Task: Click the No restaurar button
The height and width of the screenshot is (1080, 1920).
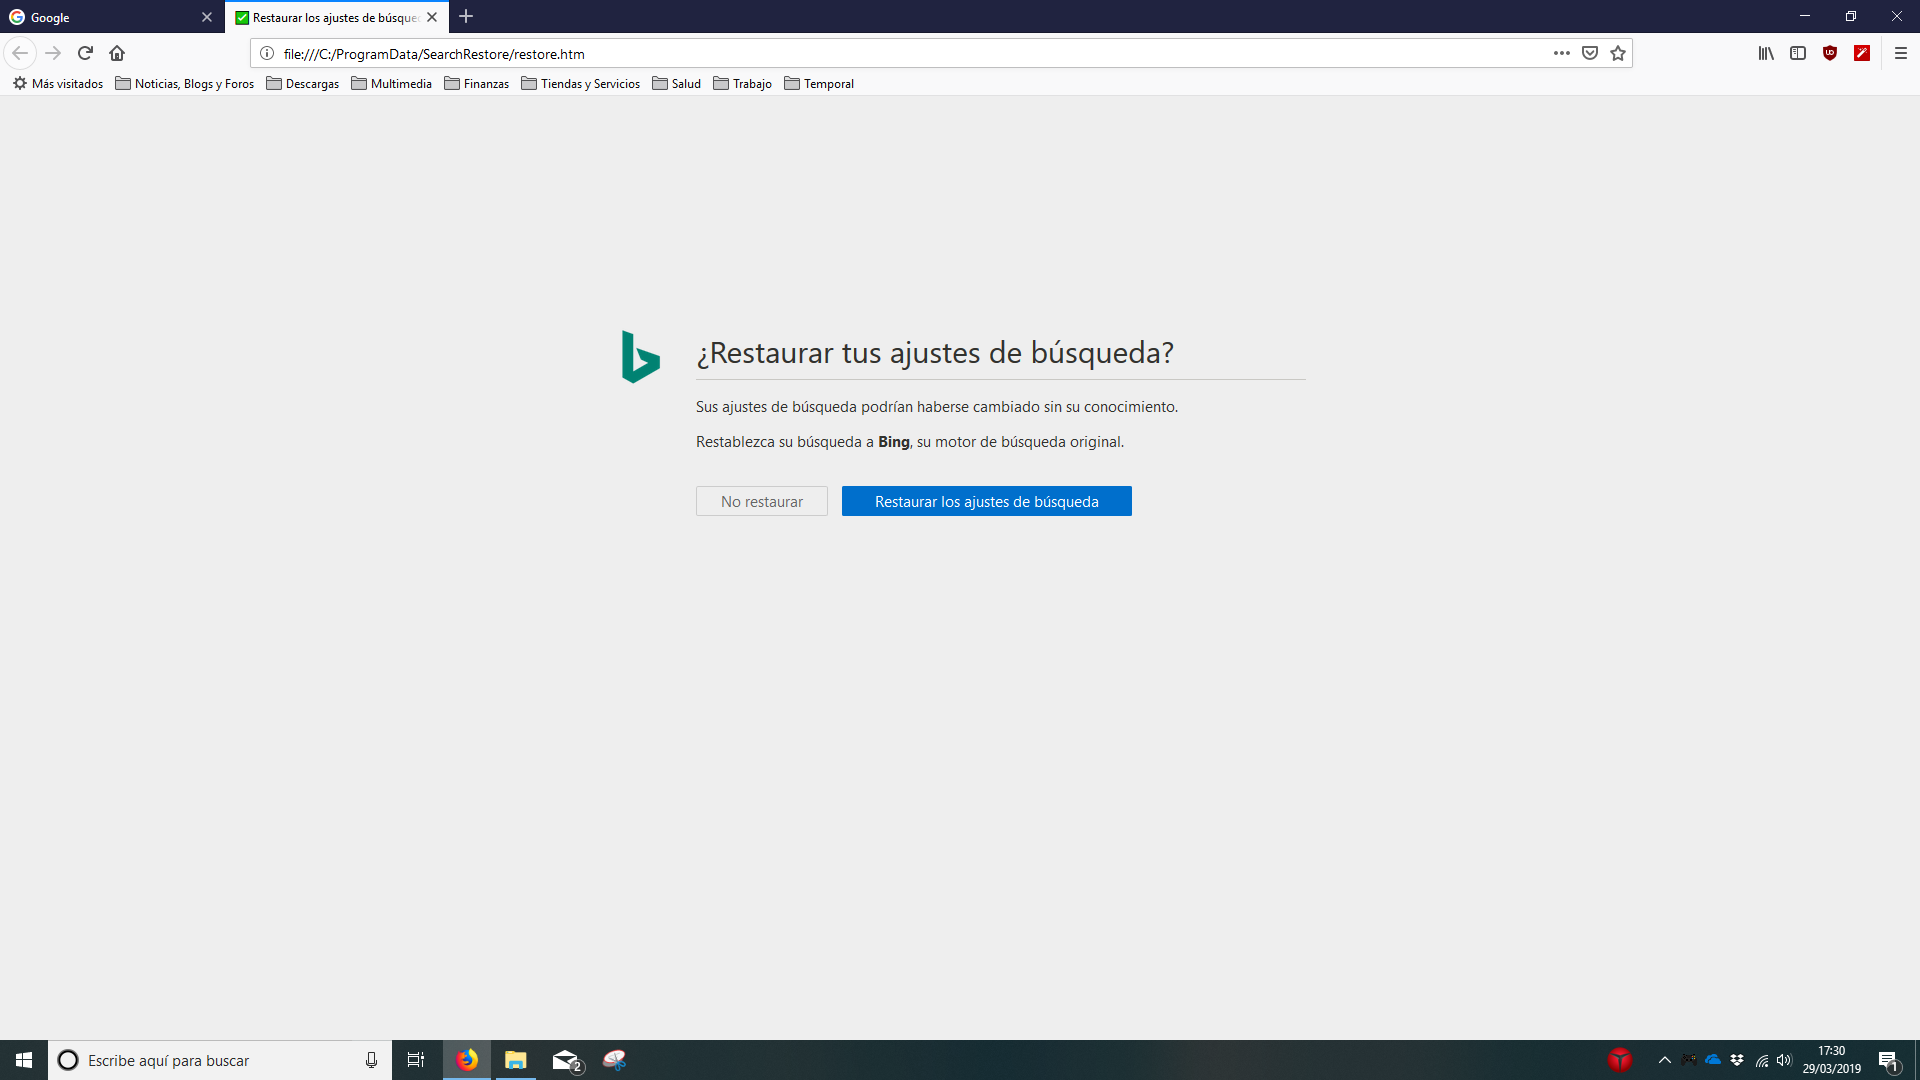Action: [x=761, y=501]
